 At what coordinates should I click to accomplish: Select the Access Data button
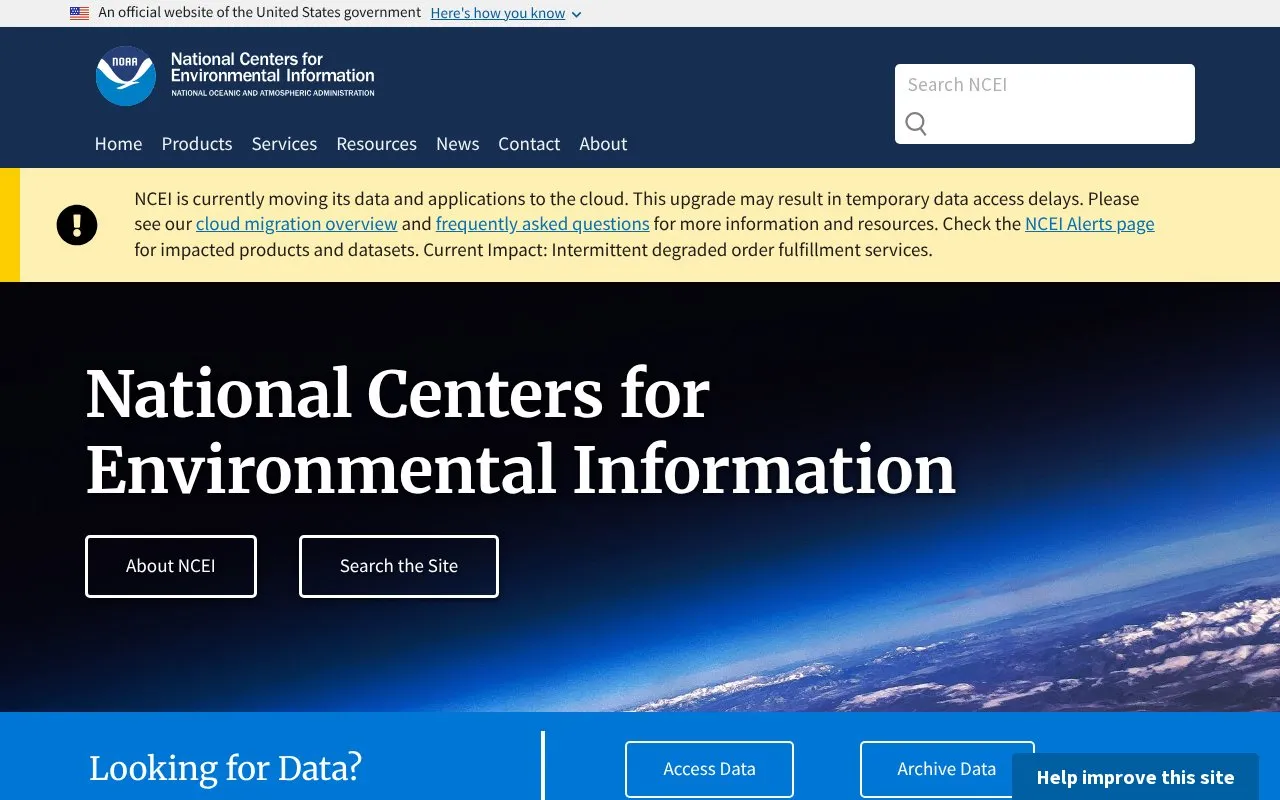(x=709, y=769)
